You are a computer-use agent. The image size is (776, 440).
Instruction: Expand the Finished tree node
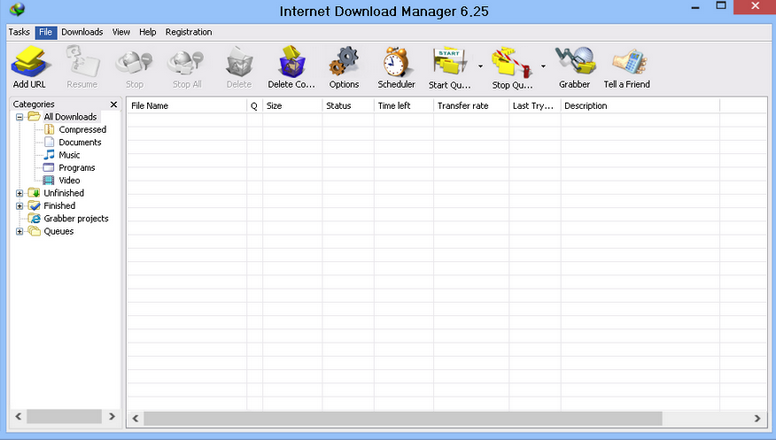coord(19,206)
